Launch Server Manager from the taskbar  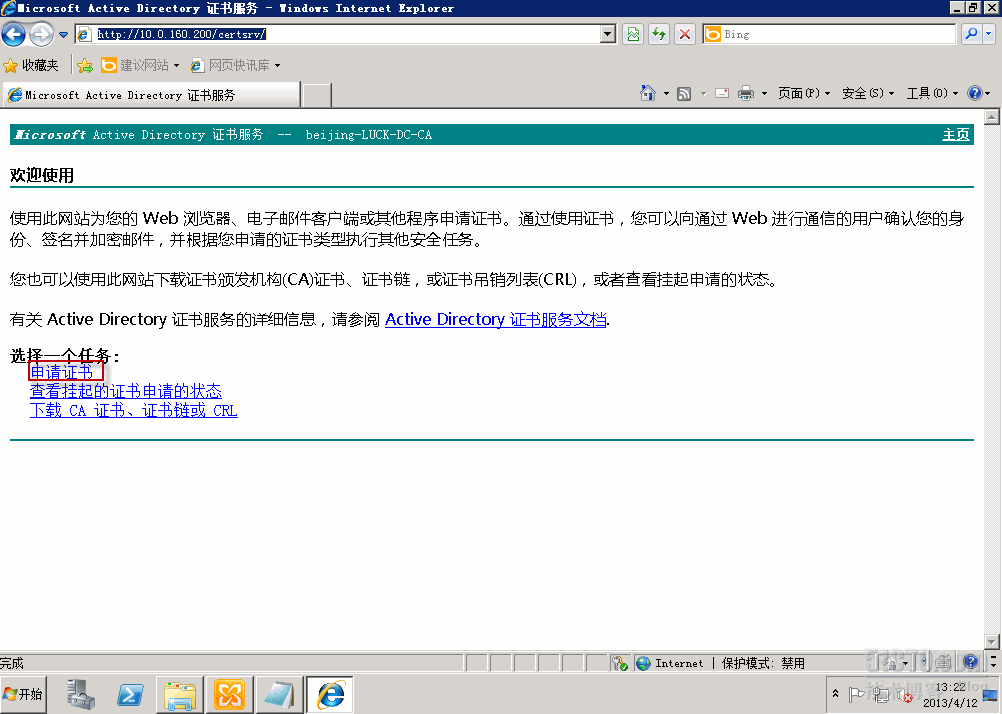[80, 694]
